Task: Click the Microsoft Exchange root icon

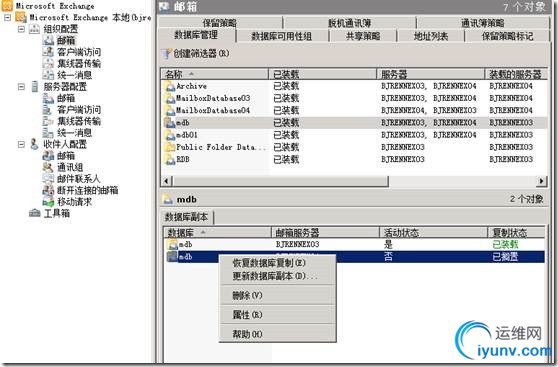Action: click(7, 6)
